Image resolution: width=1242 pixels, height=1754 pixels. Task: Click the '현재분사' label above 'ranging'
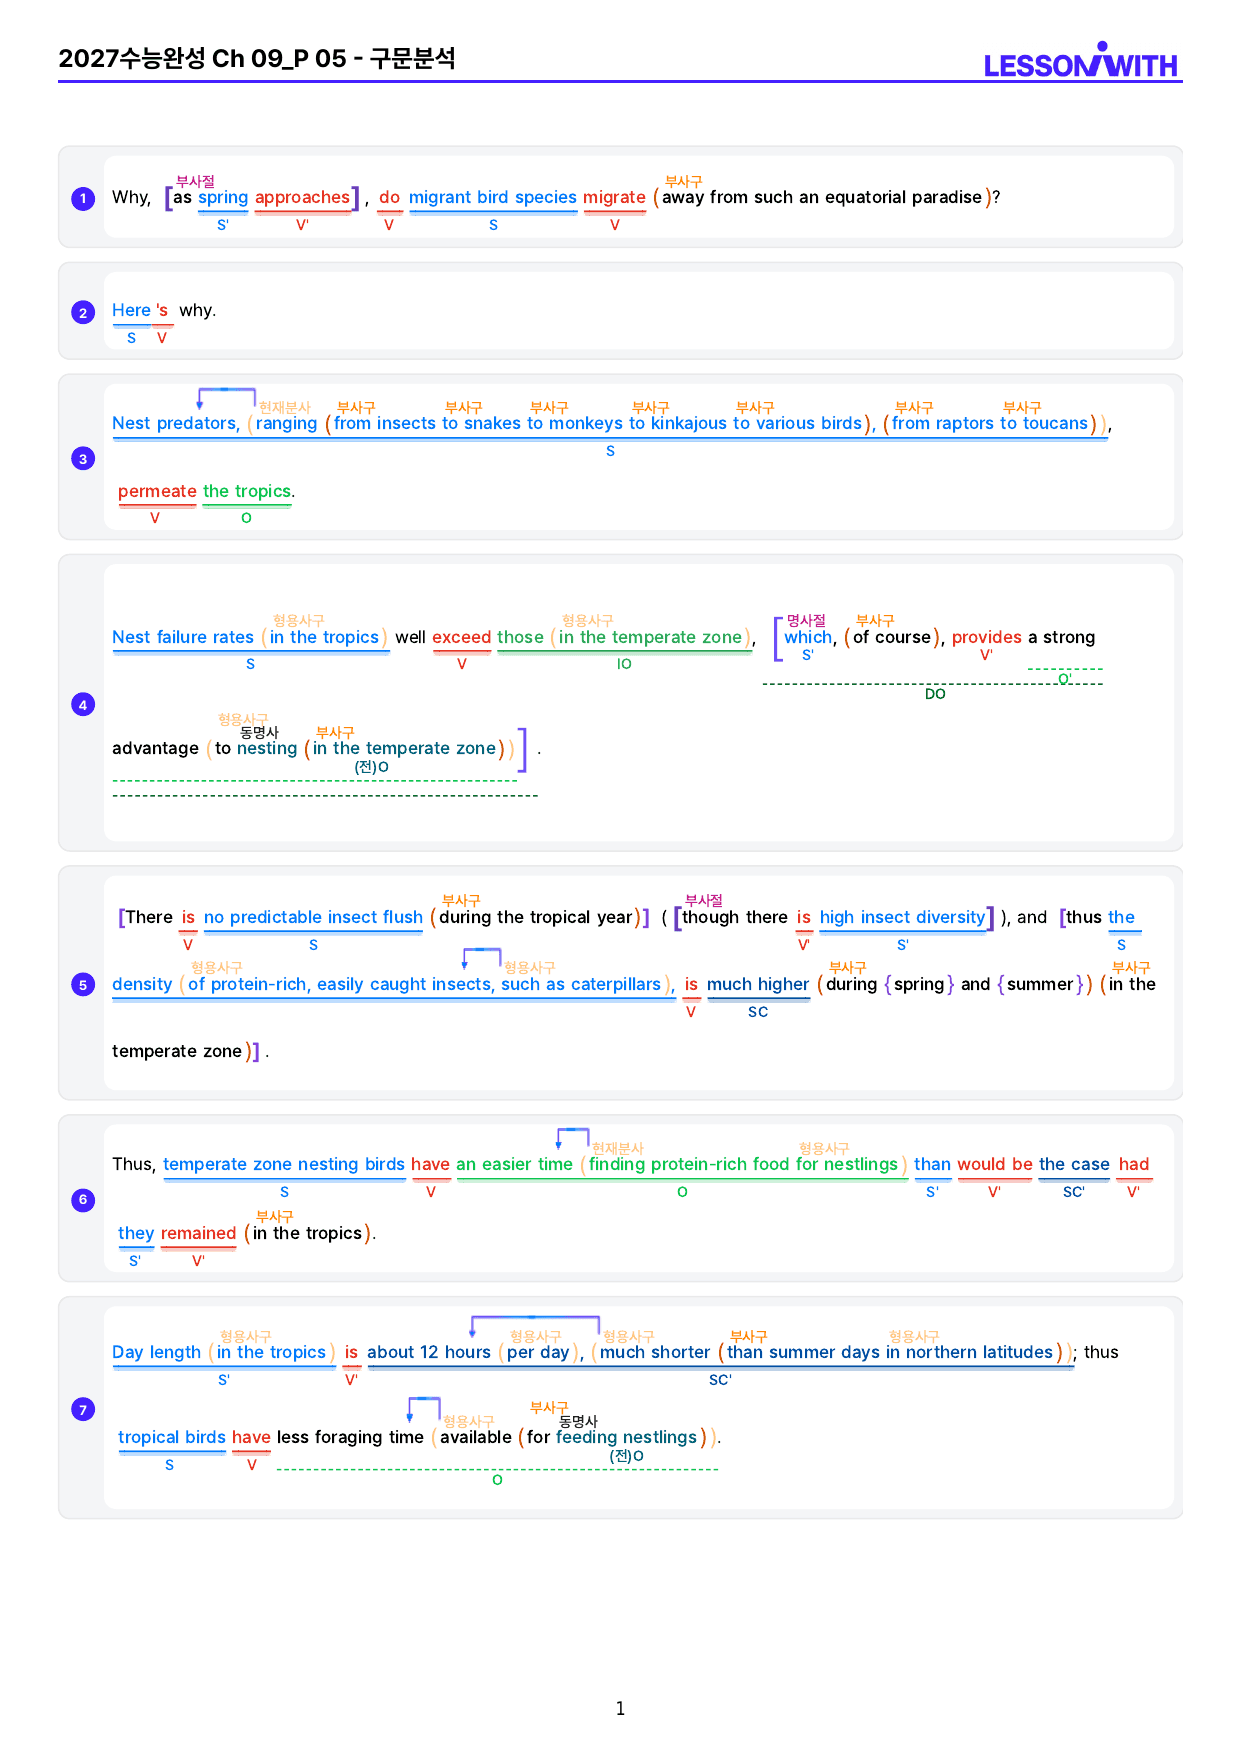tap(285, 408)
